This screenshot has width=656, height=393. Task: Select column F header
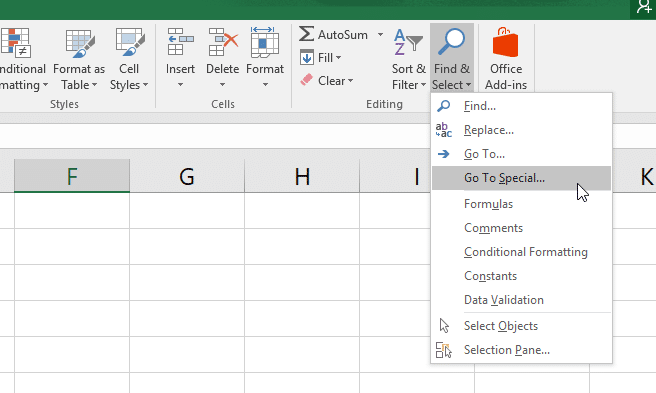tap(72, 176)
